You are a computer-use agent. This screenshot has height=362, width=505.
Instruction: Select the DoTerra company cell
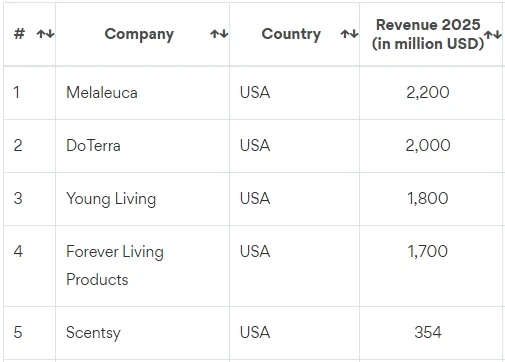coord(143,146)
